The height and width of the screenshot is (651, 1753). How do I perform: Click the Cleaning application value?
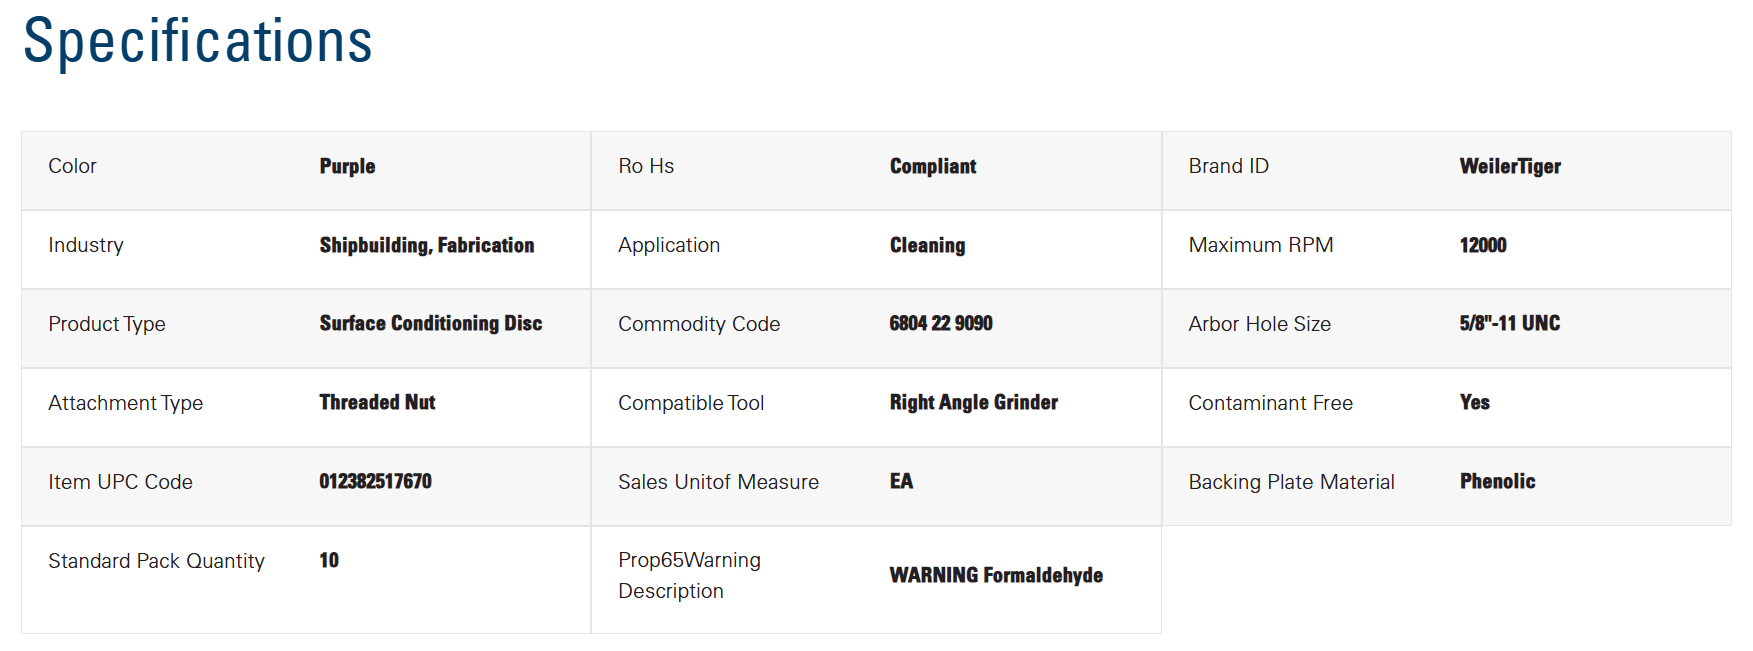click(927, 245)
